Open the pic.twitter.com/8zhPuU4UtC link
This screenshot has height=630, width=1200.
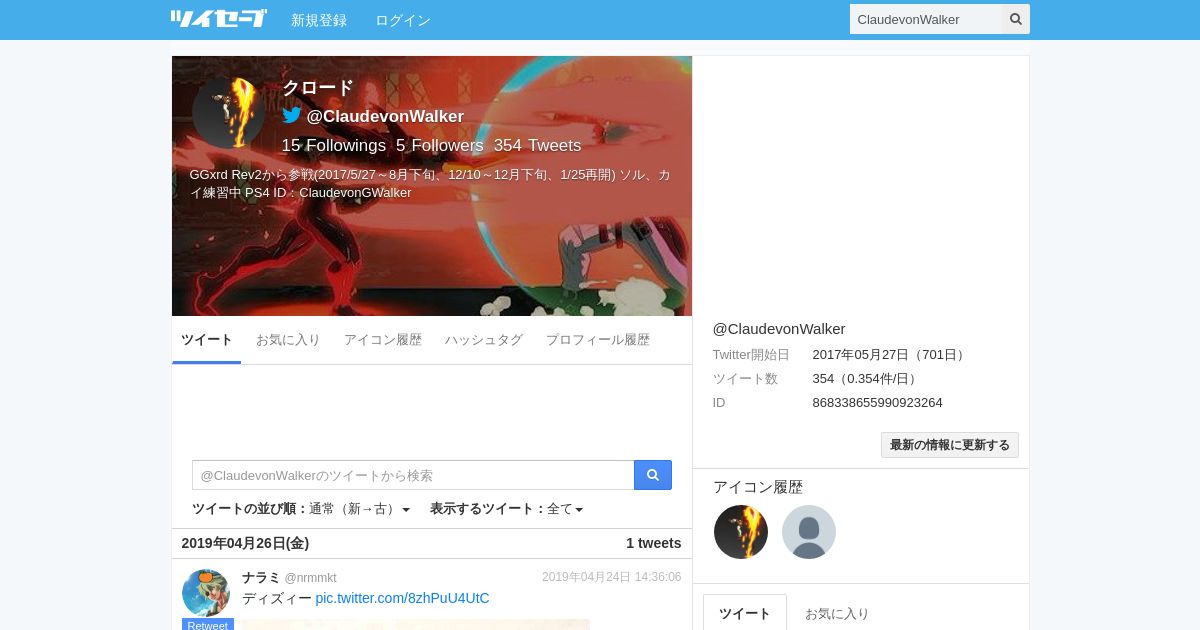pos(402,598)
